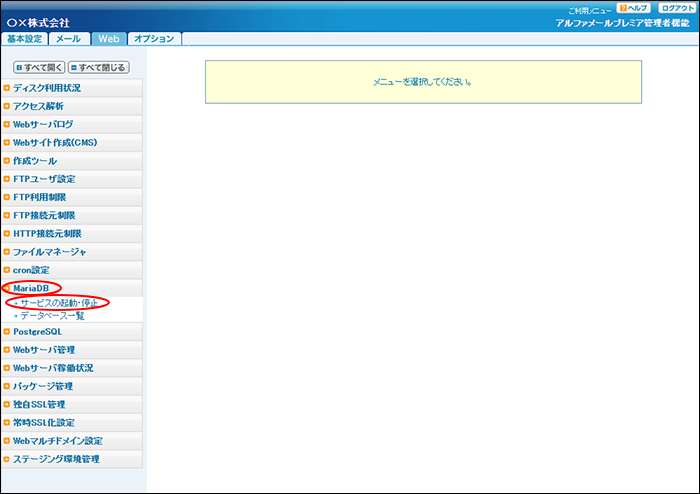Expand the Webサイト作成(CMS) section
700x494 pixels.
tap(55, 143)
